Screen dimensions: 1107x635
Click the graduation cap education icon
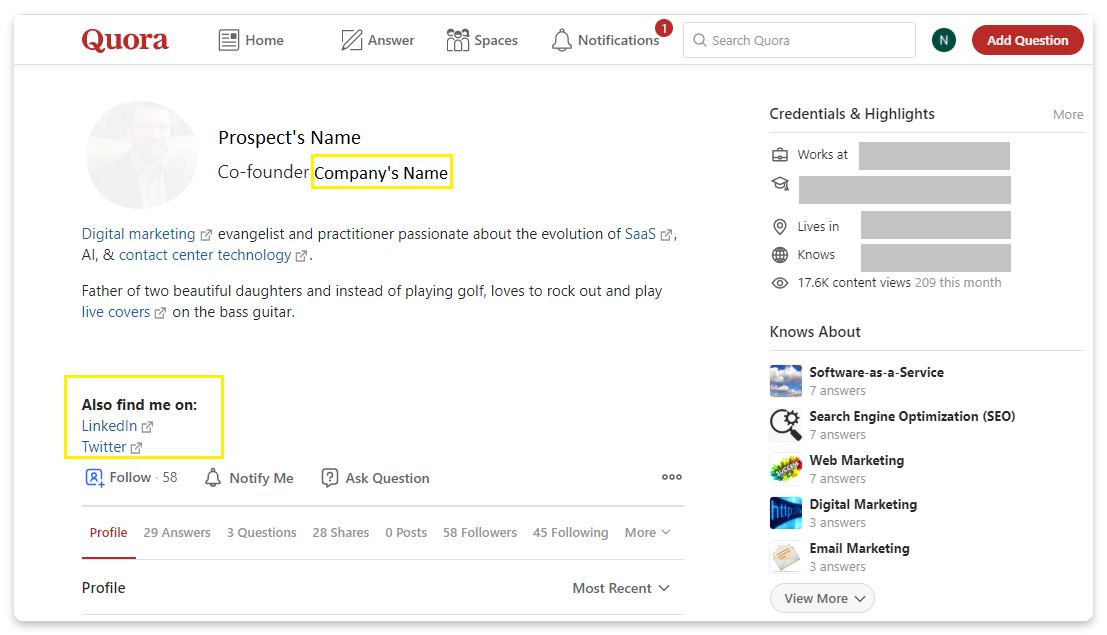pos(779,184)
